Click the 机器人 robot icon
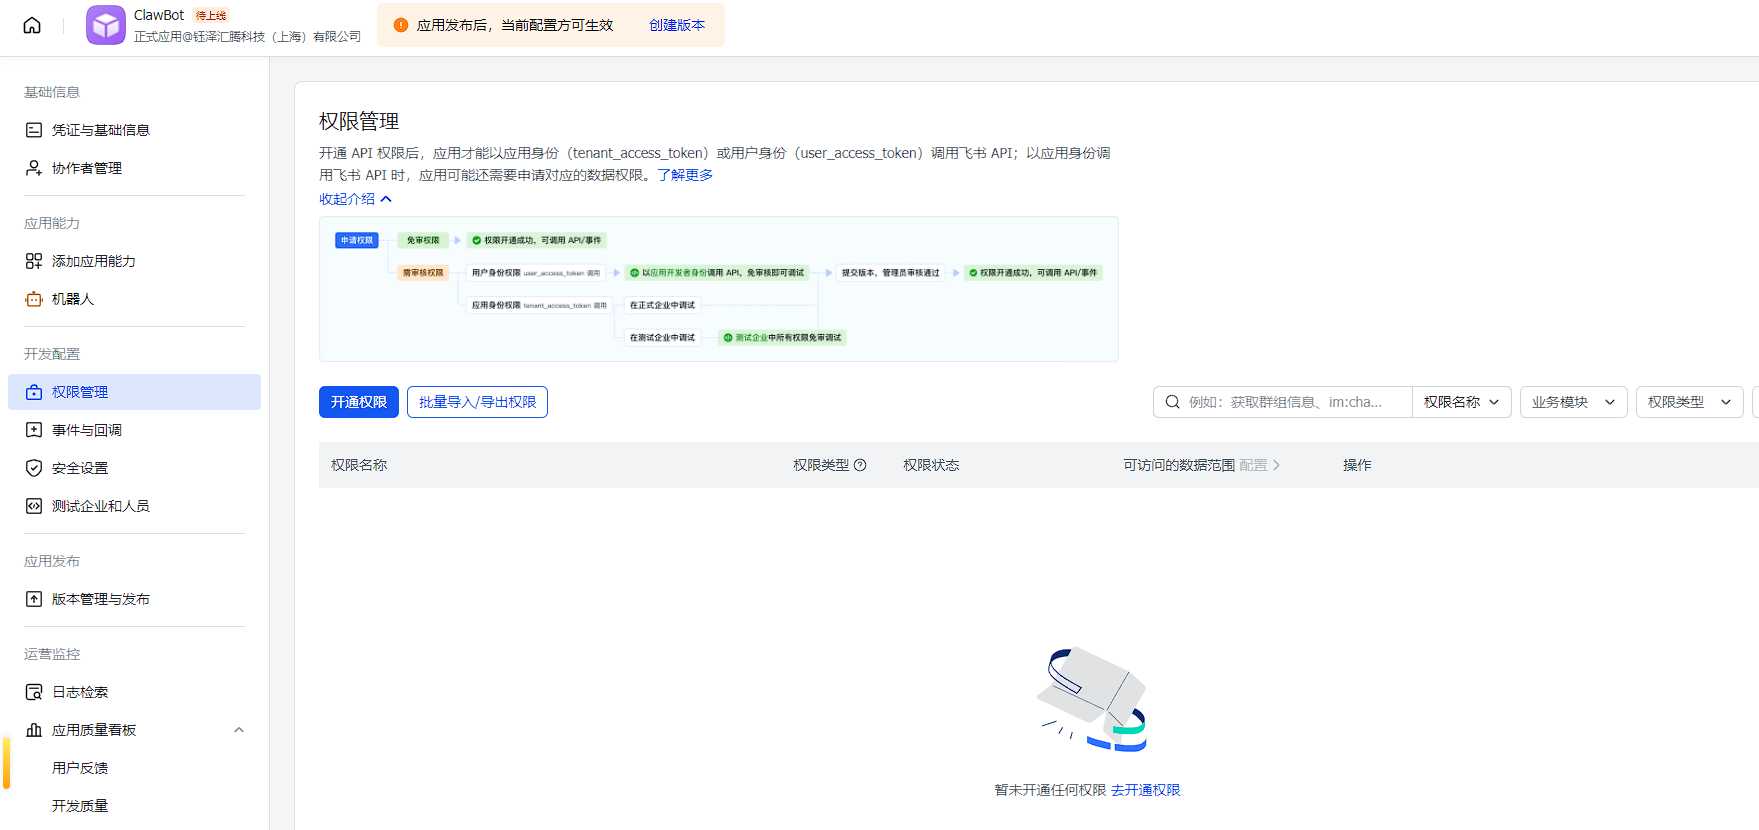 tap(34, 299)
